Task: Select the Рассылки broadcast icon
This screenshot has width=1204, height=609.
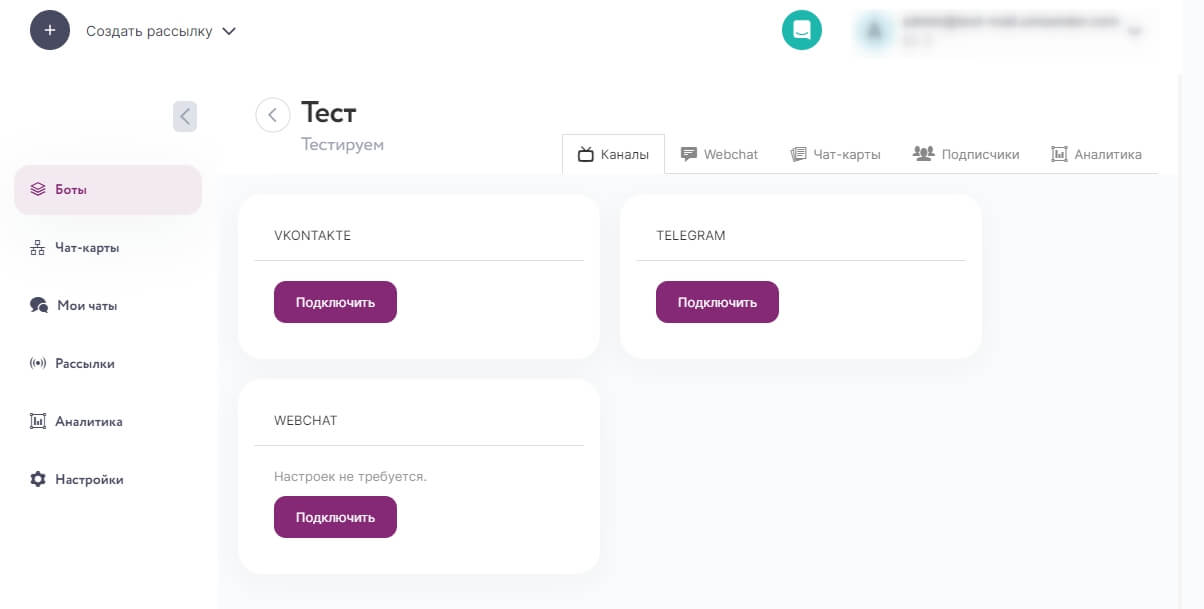Action: click(x=38, y=363)
